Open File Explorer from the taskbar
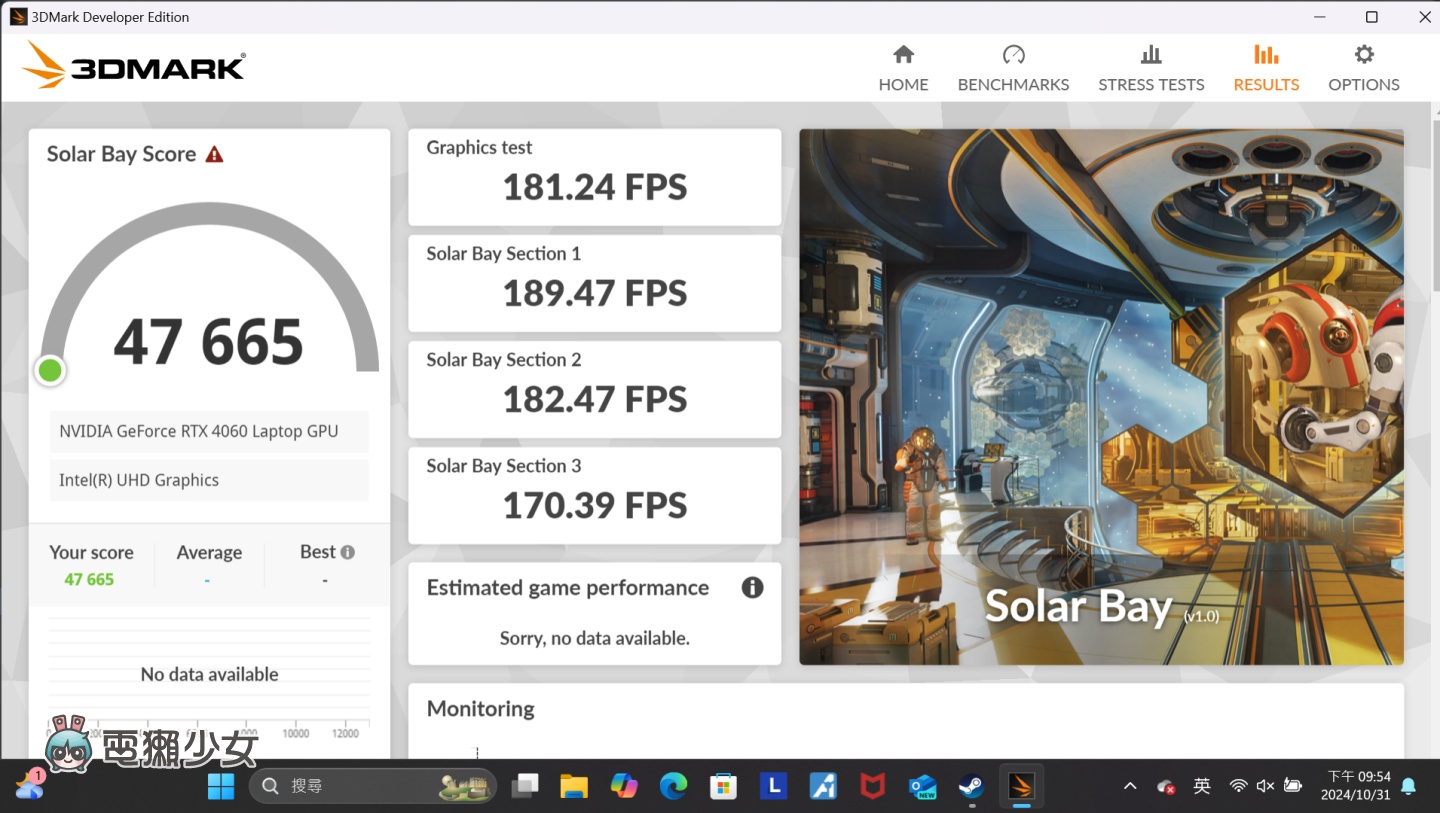This screenshot has height=813, width=1440. pos(574,787)
